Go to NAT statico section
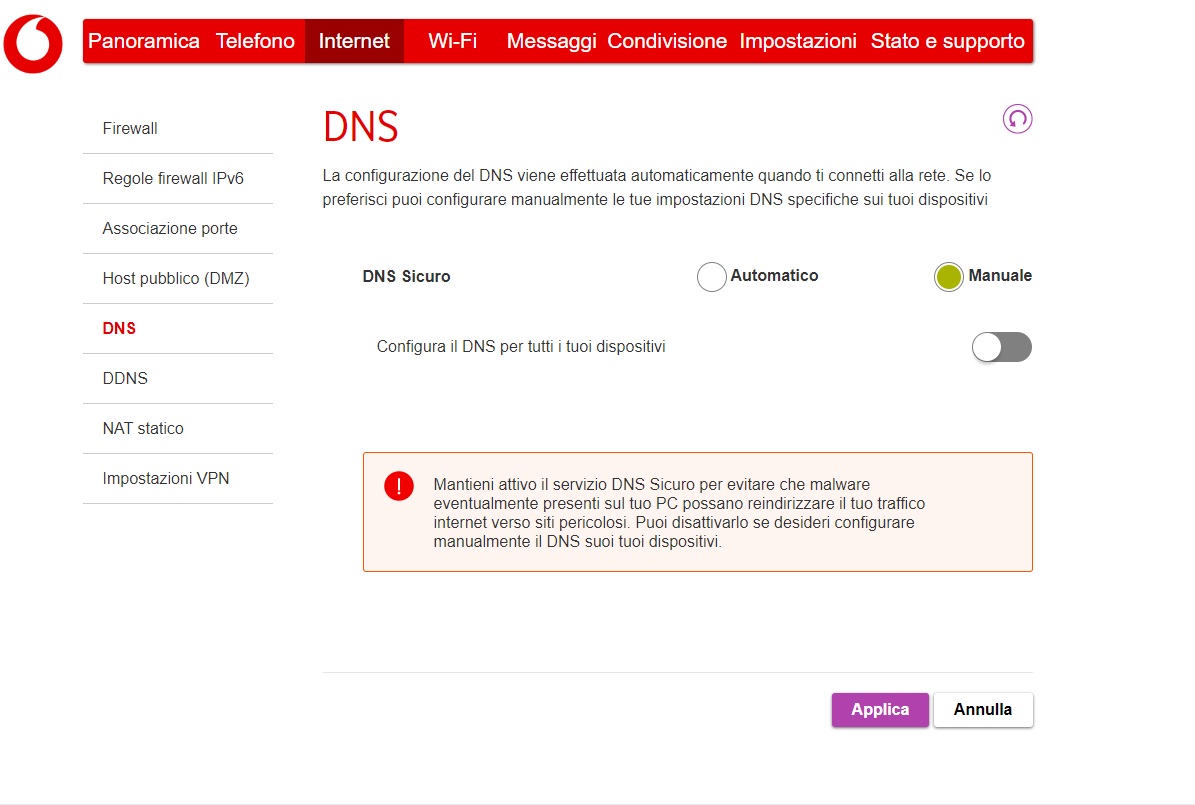The width and height of the screenshot is (1195, 805). pyautogui.click(x=178, y=428)
